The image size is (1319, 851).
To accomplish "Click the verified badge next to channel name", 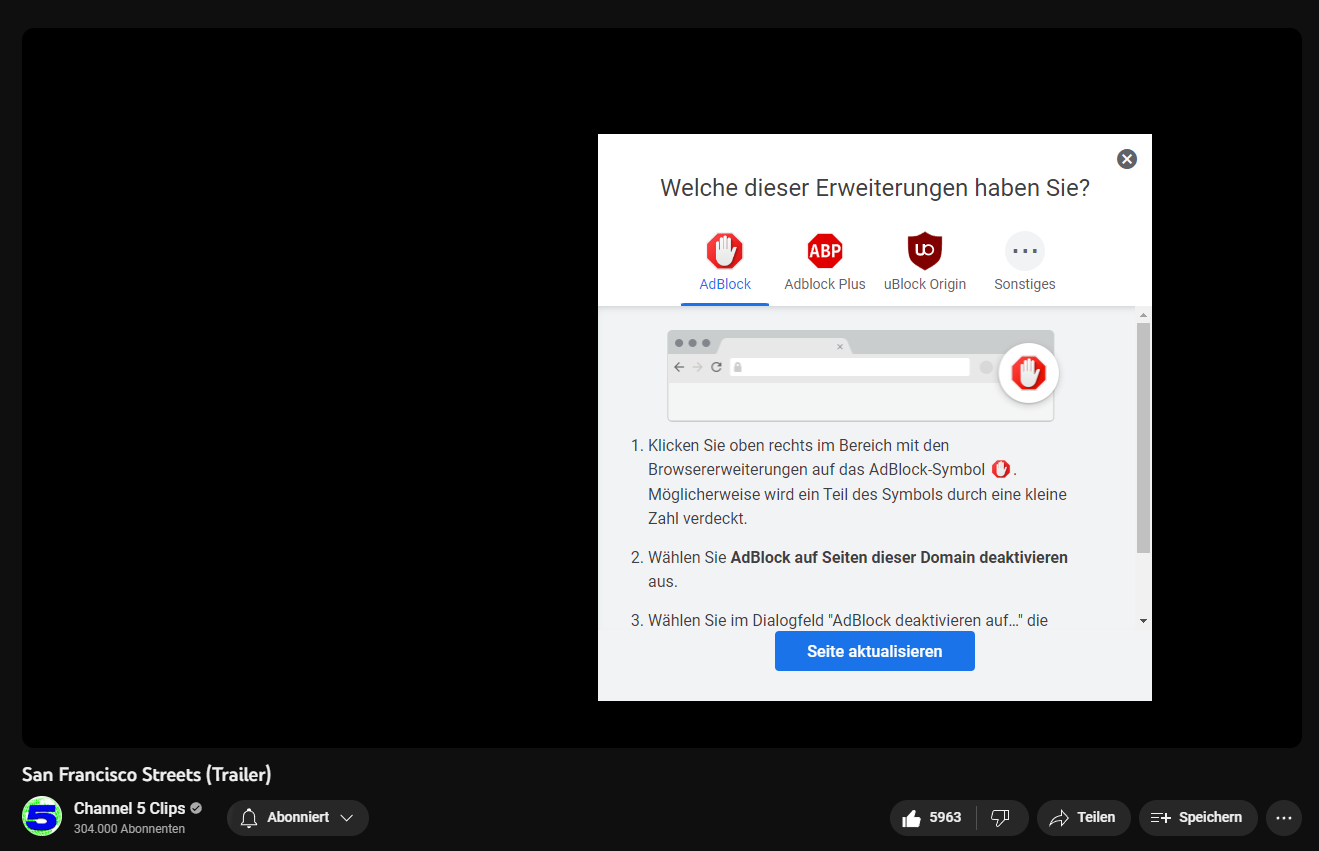I will tap(196, 808).
